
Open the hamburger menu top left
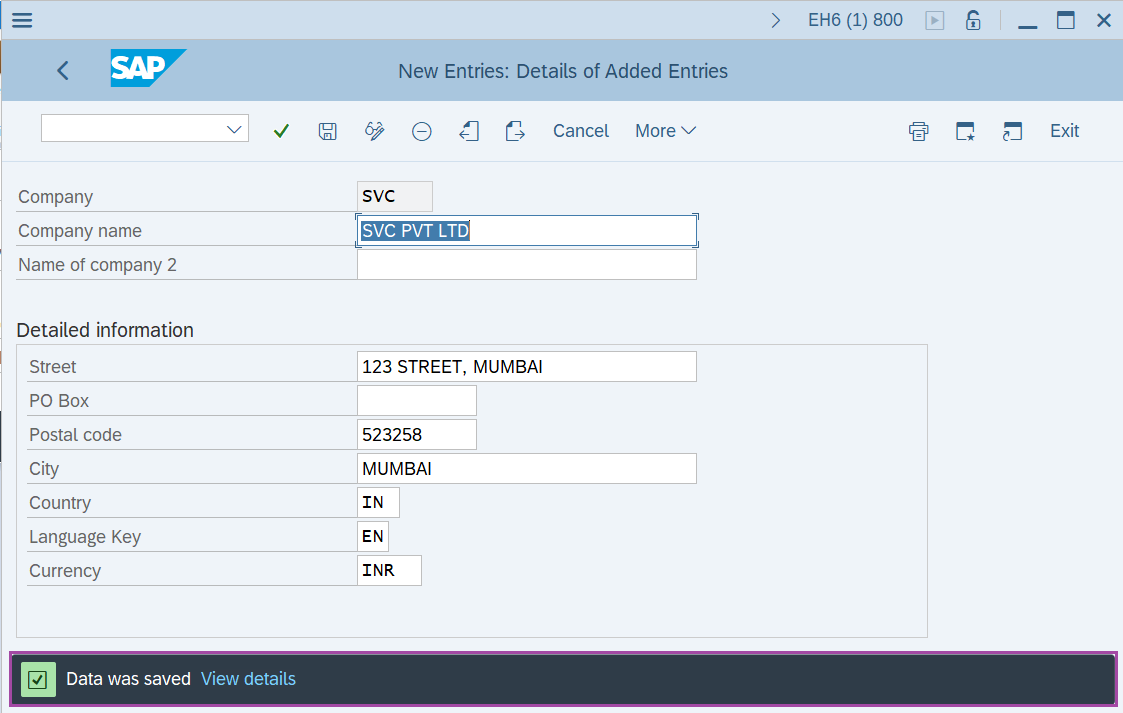tap(21, 19)
